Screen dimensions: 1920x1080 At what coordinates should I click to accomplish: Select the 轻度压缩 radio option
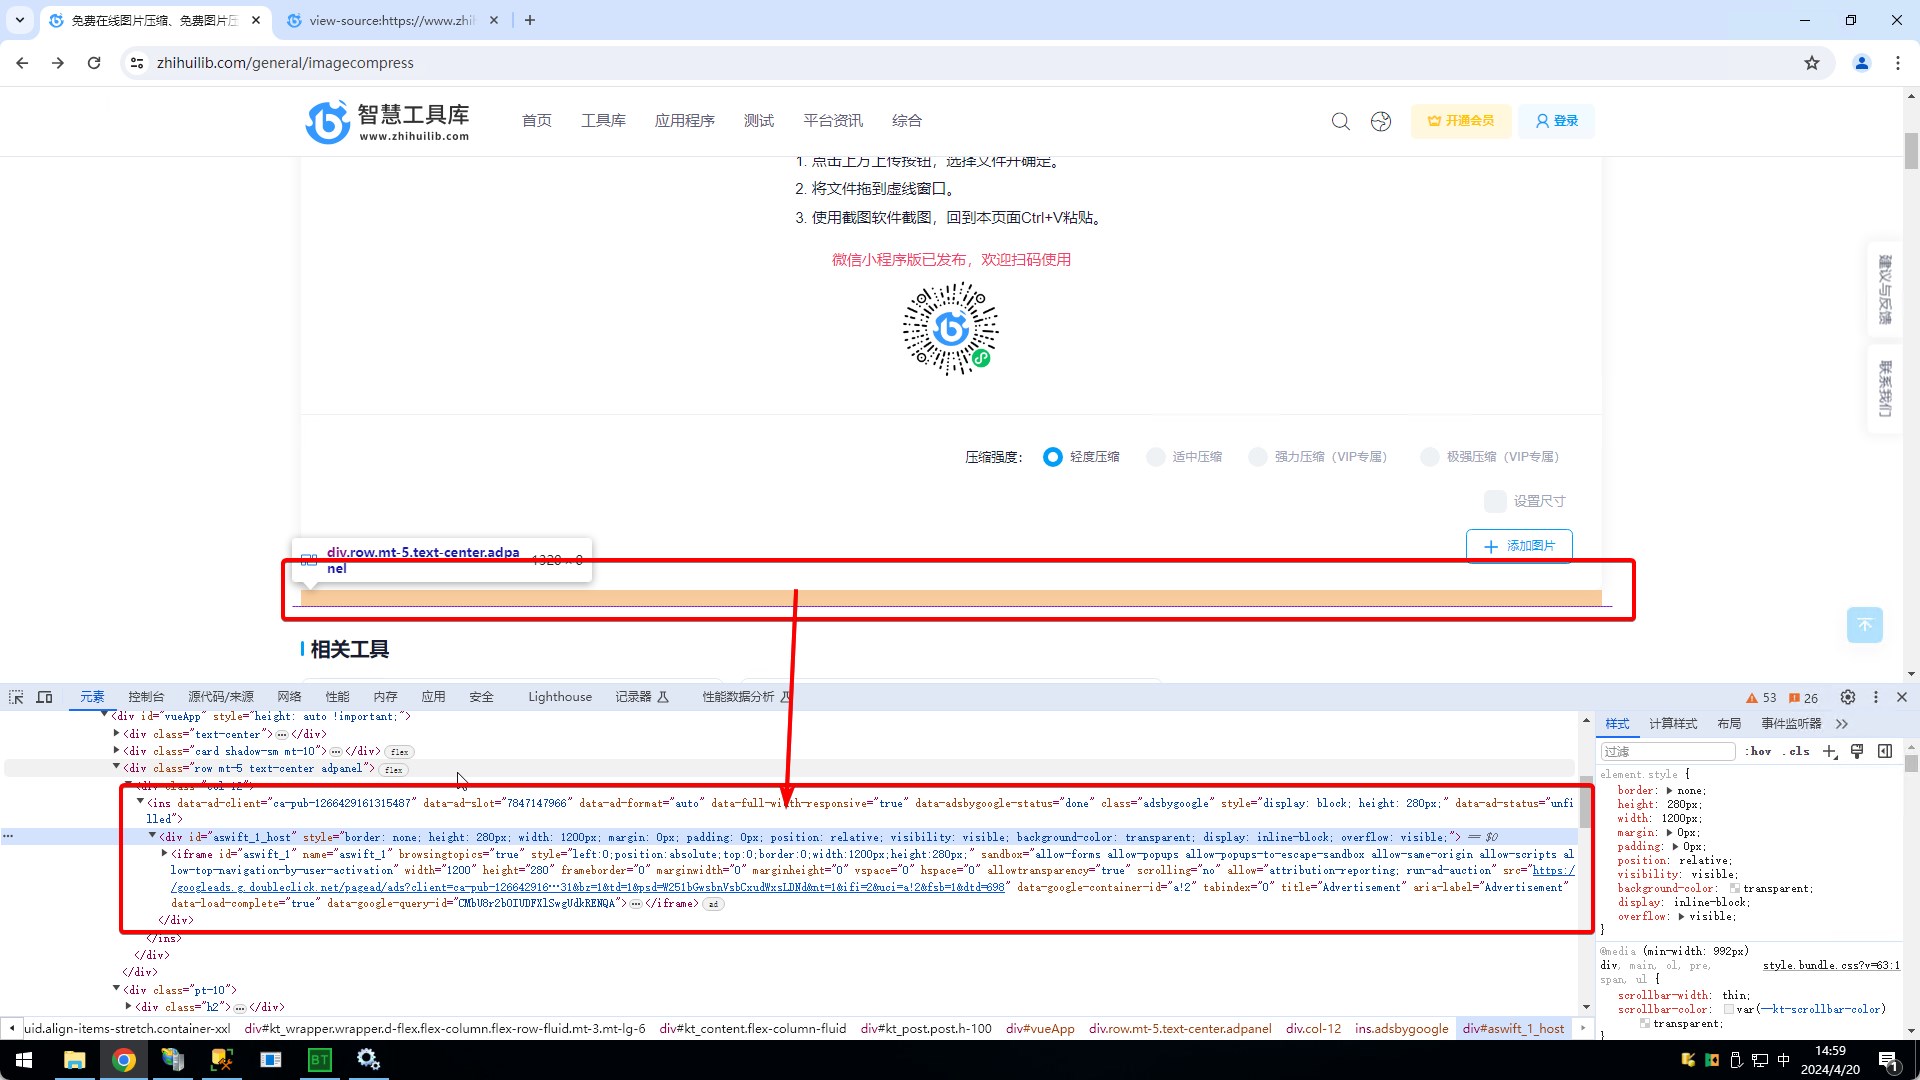(1052, 457)
